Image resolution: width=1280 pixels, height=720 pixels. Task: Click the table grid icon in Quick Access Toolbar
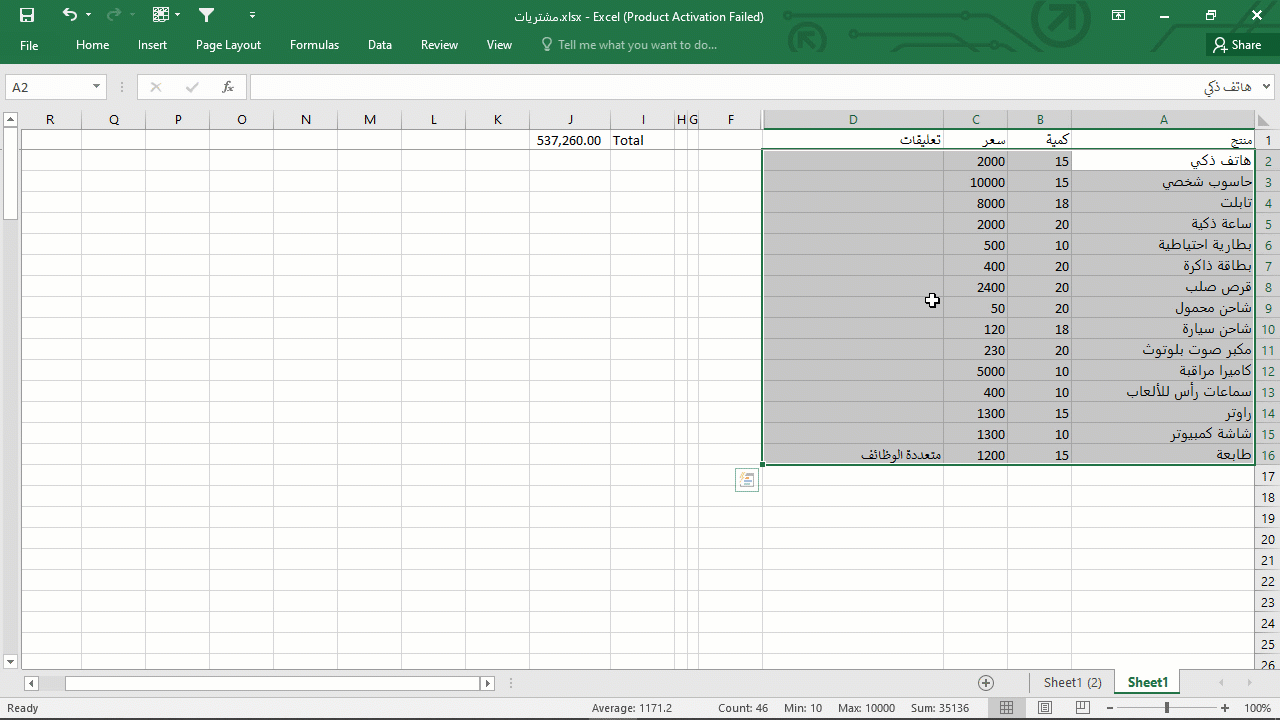pos(161,15)
